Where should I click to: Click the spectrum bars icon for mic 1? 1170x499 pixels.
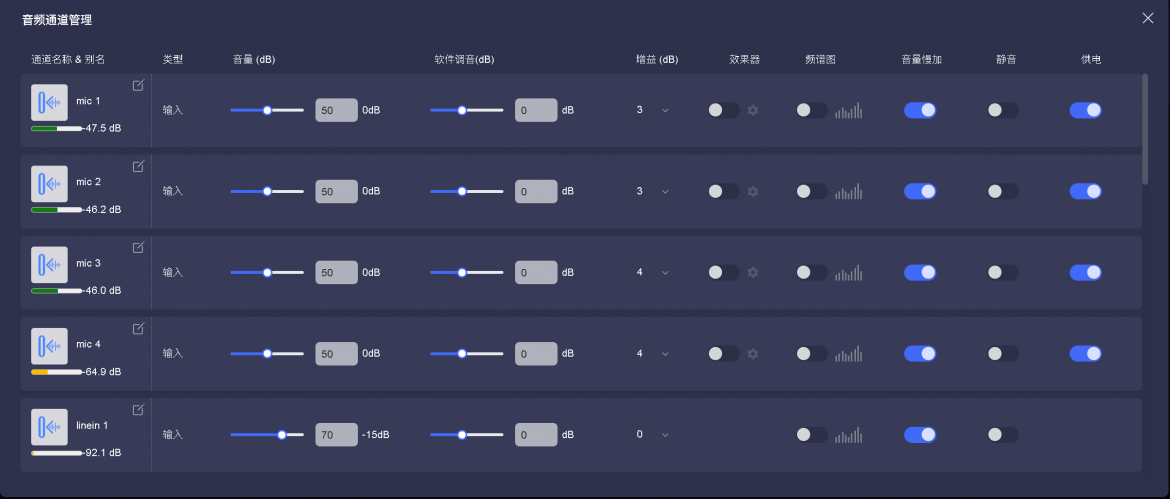[x=848, y=110]
